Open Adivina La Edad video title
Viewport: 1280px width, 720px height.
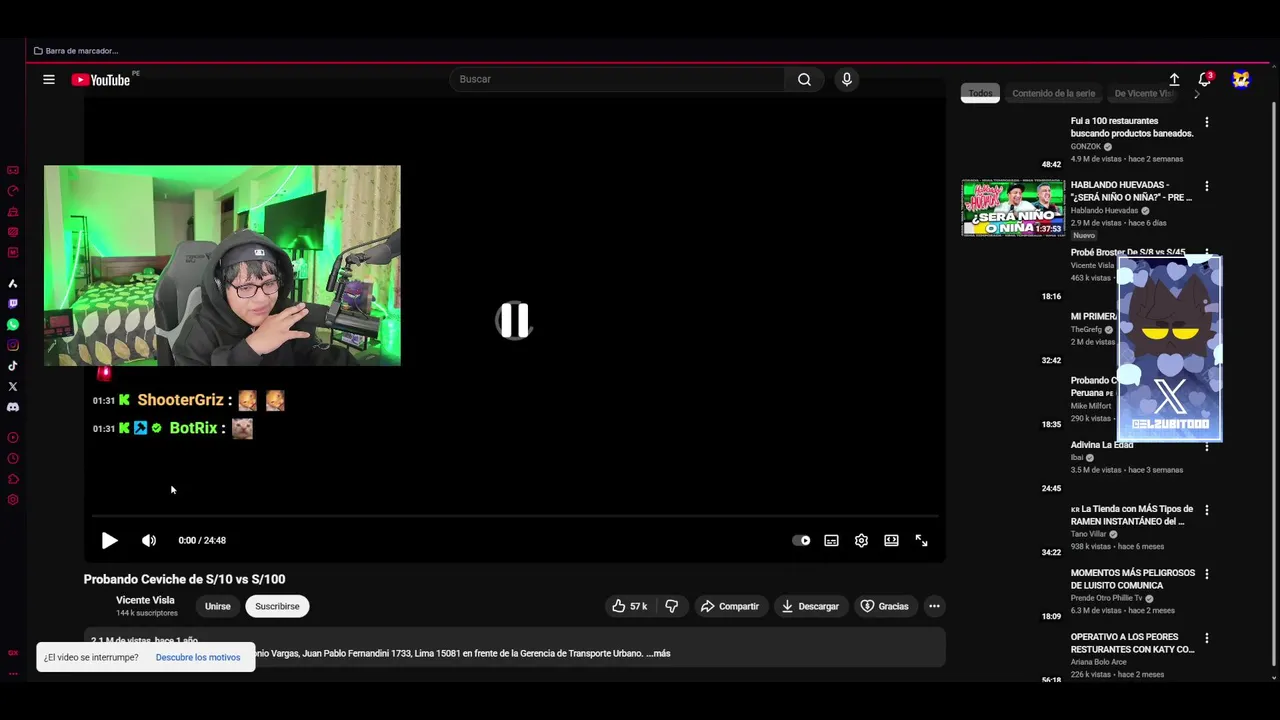[x=1102, y=445]
